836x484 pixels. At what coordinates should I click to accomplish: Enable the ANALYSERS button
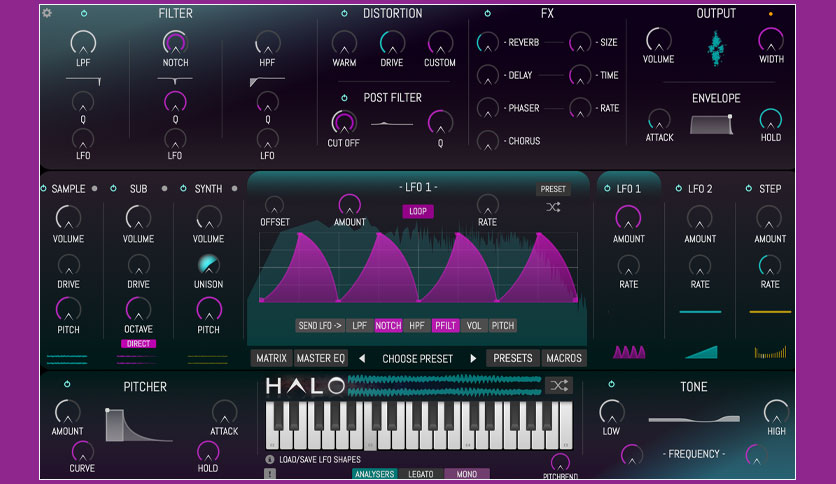[x=374, y=474]
